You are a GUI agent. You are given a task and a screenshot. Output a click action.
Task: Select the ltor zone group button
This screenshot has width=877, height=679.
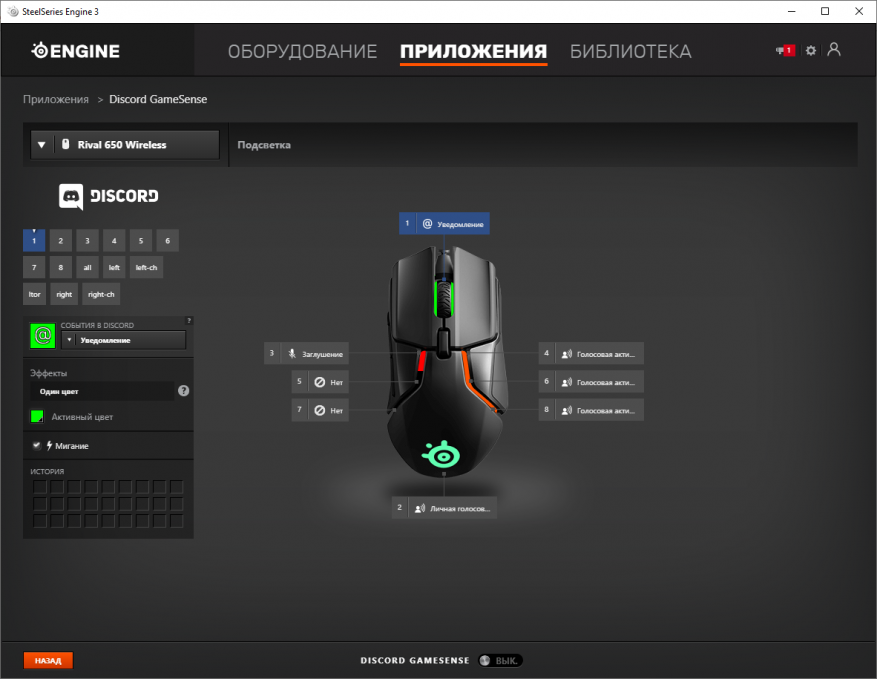tap(34, 294)
